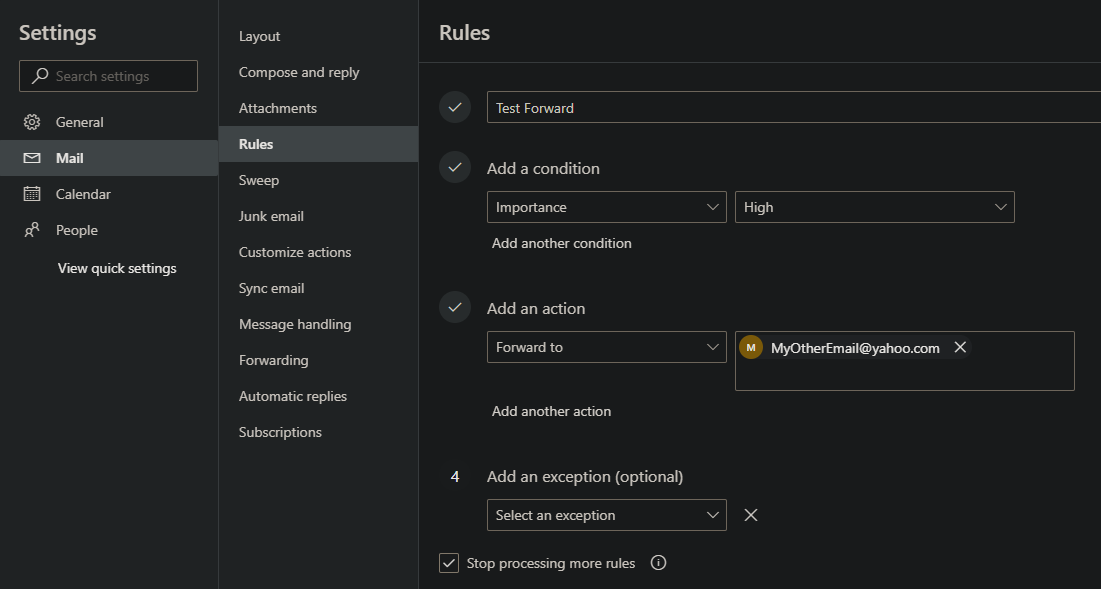Uncheck Stop processing more rules
Image resolution: width=1101 pixels, height=589 pixels.
pyautogui.click(x=449, y=563)
